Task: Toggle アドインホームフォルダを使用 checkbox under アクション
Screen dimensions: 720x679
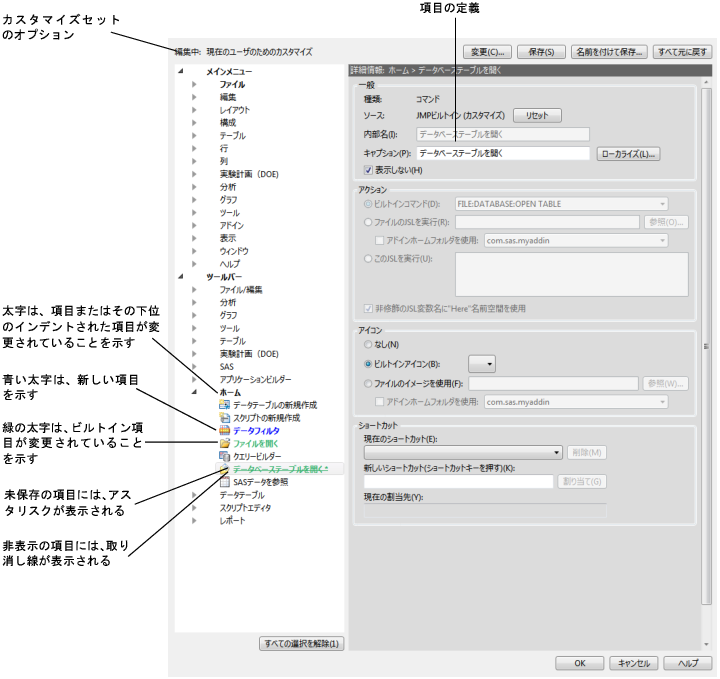Action: (380, 241)
